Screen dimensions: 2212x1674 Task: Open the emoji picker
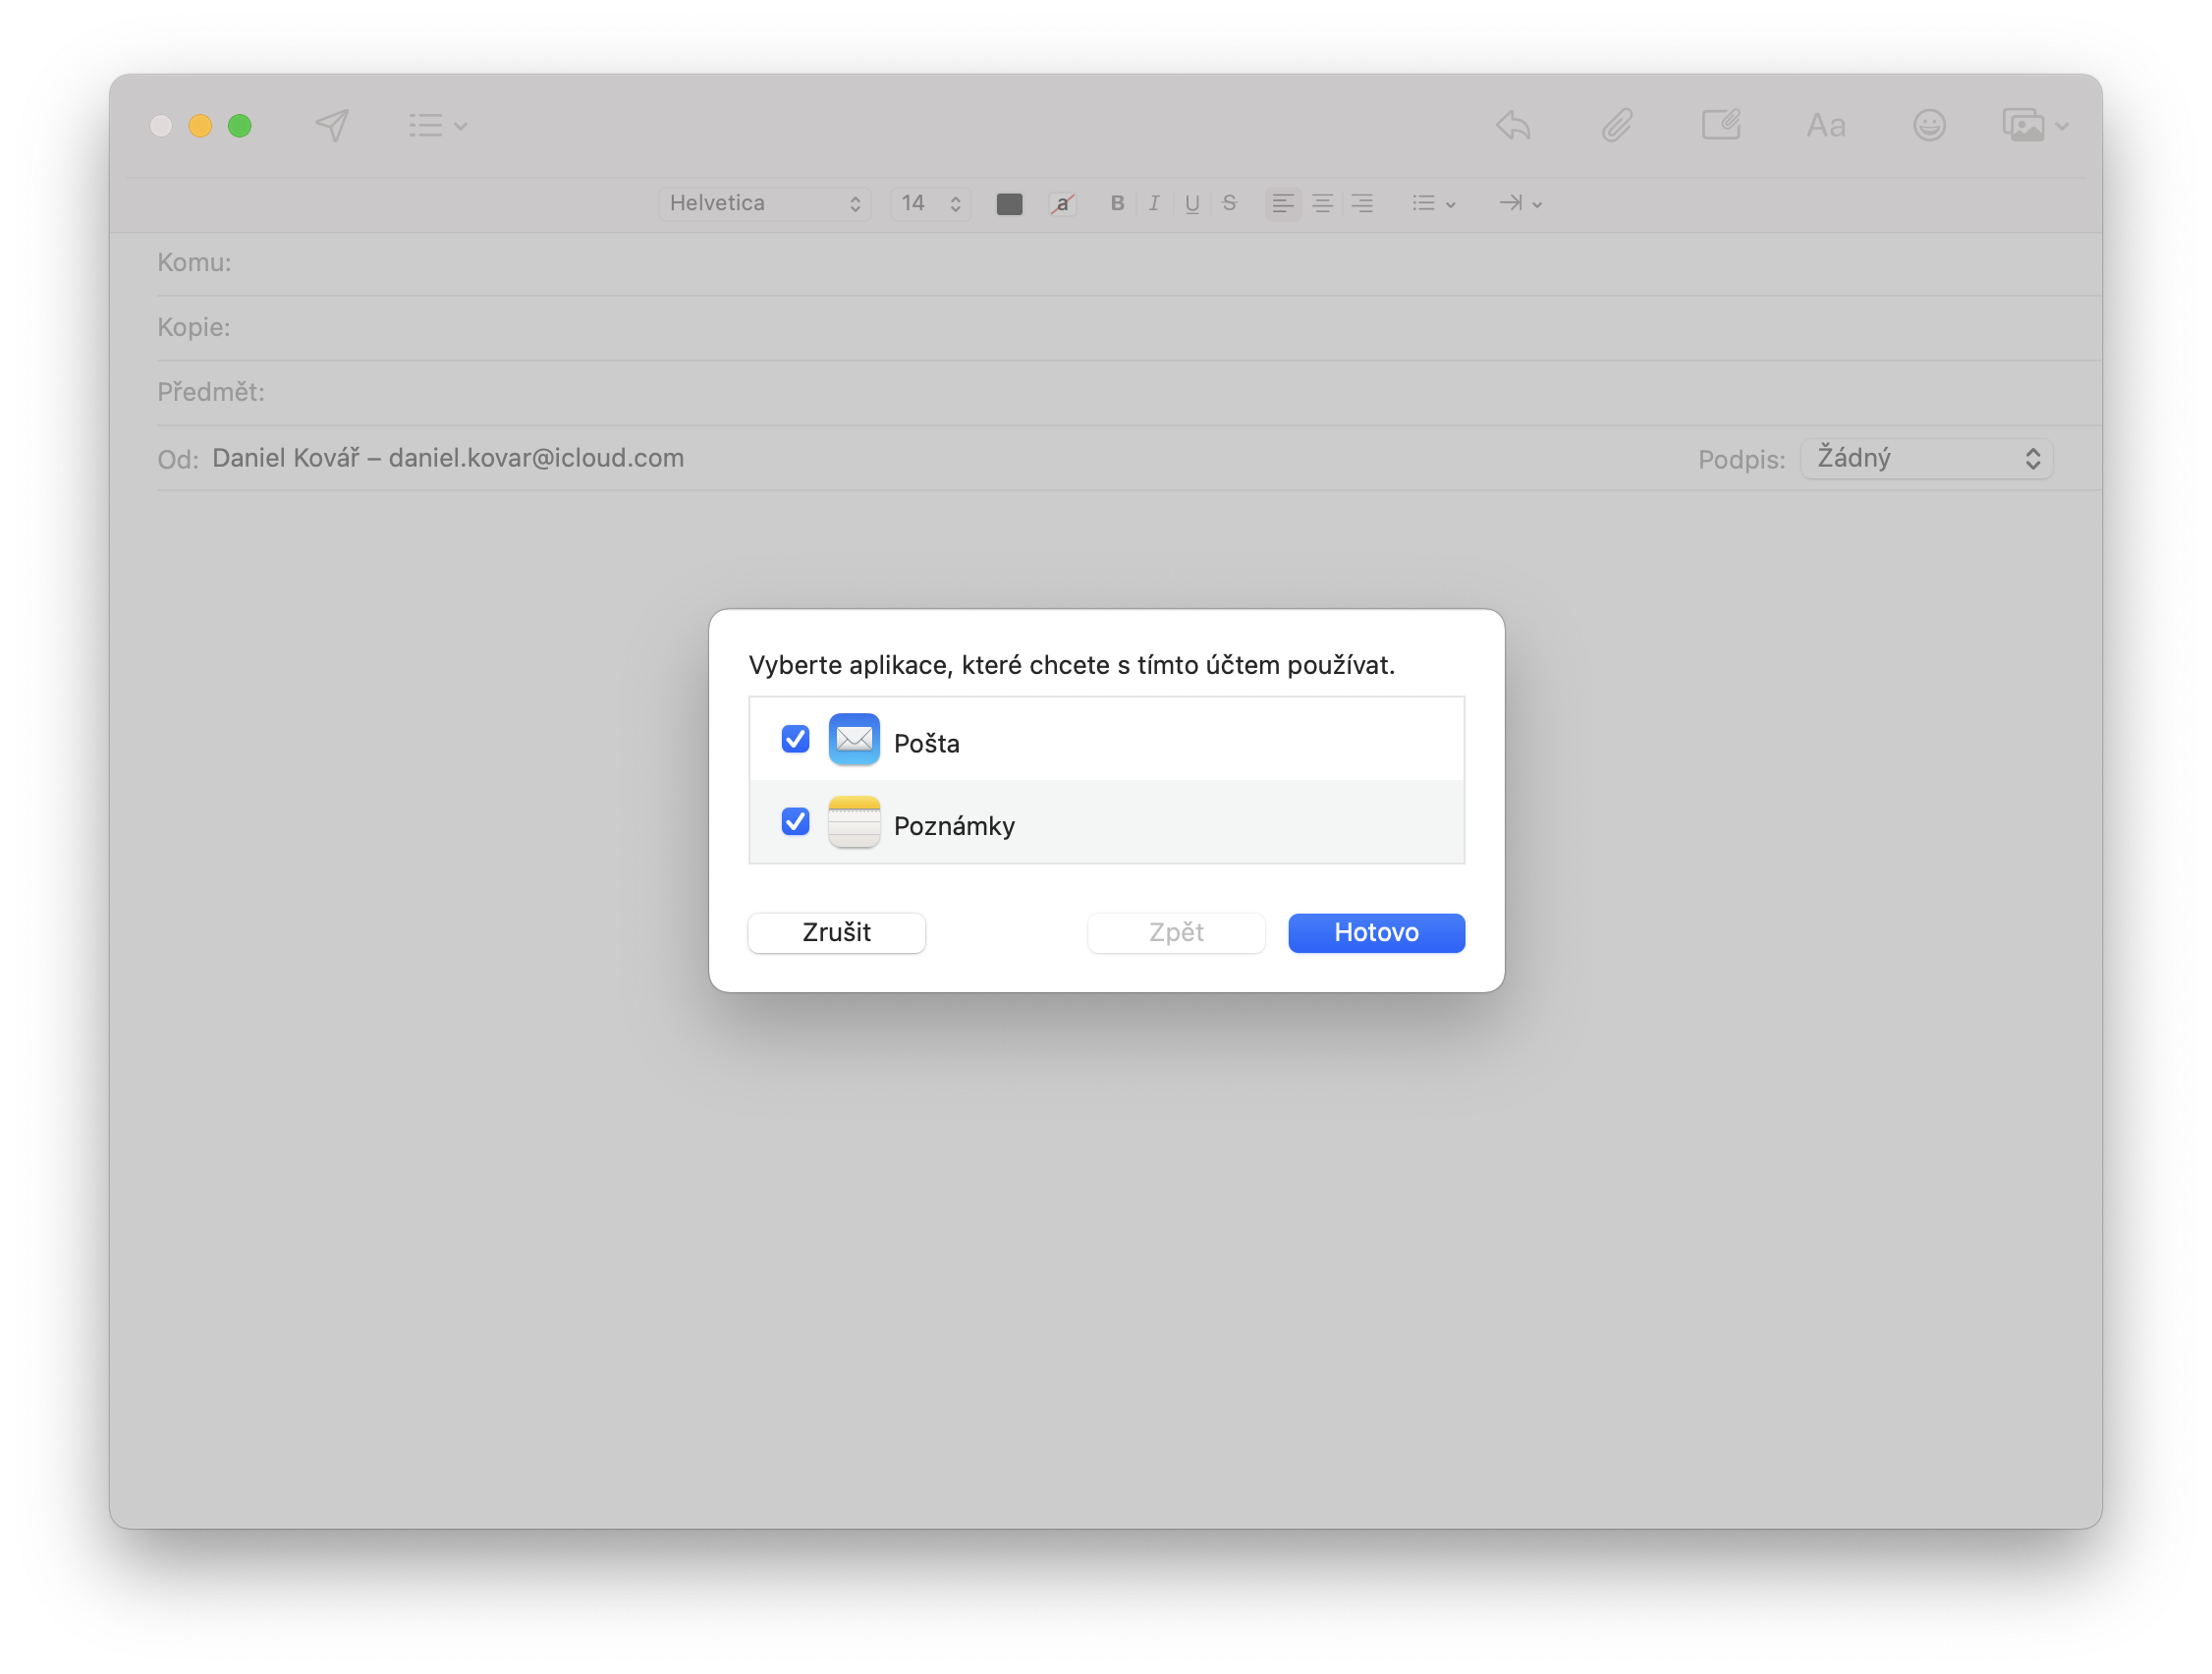coord(1929,124)
